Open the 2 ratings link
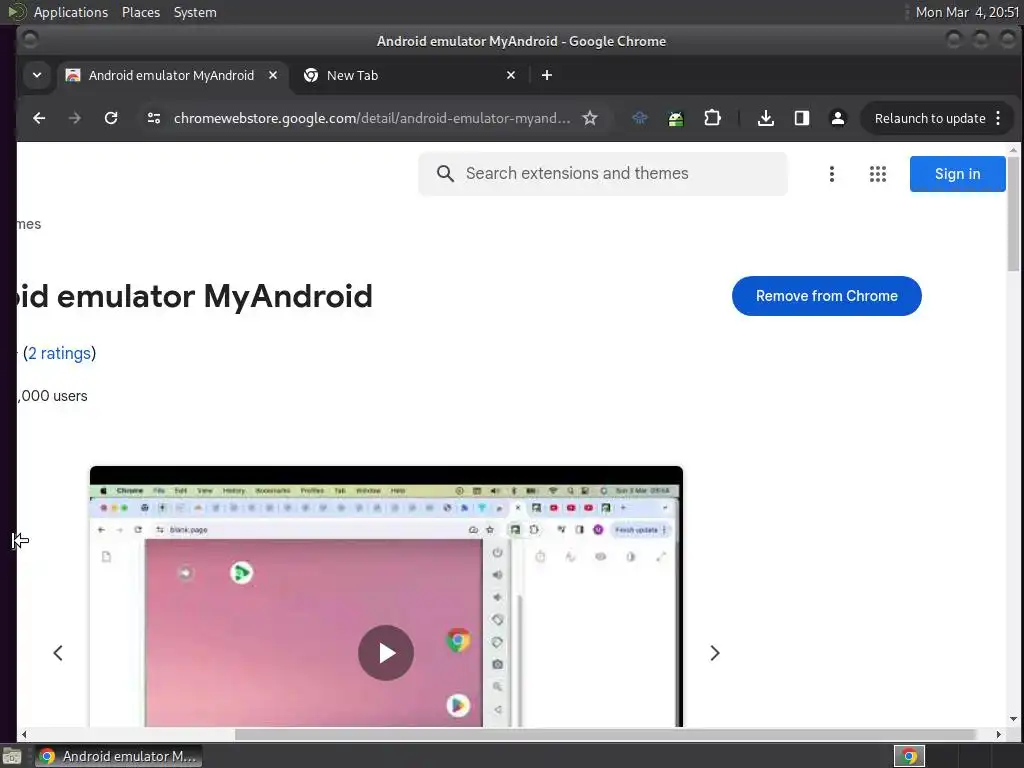Viewport: 1024px width, 768px height. (x=59, y=353)
